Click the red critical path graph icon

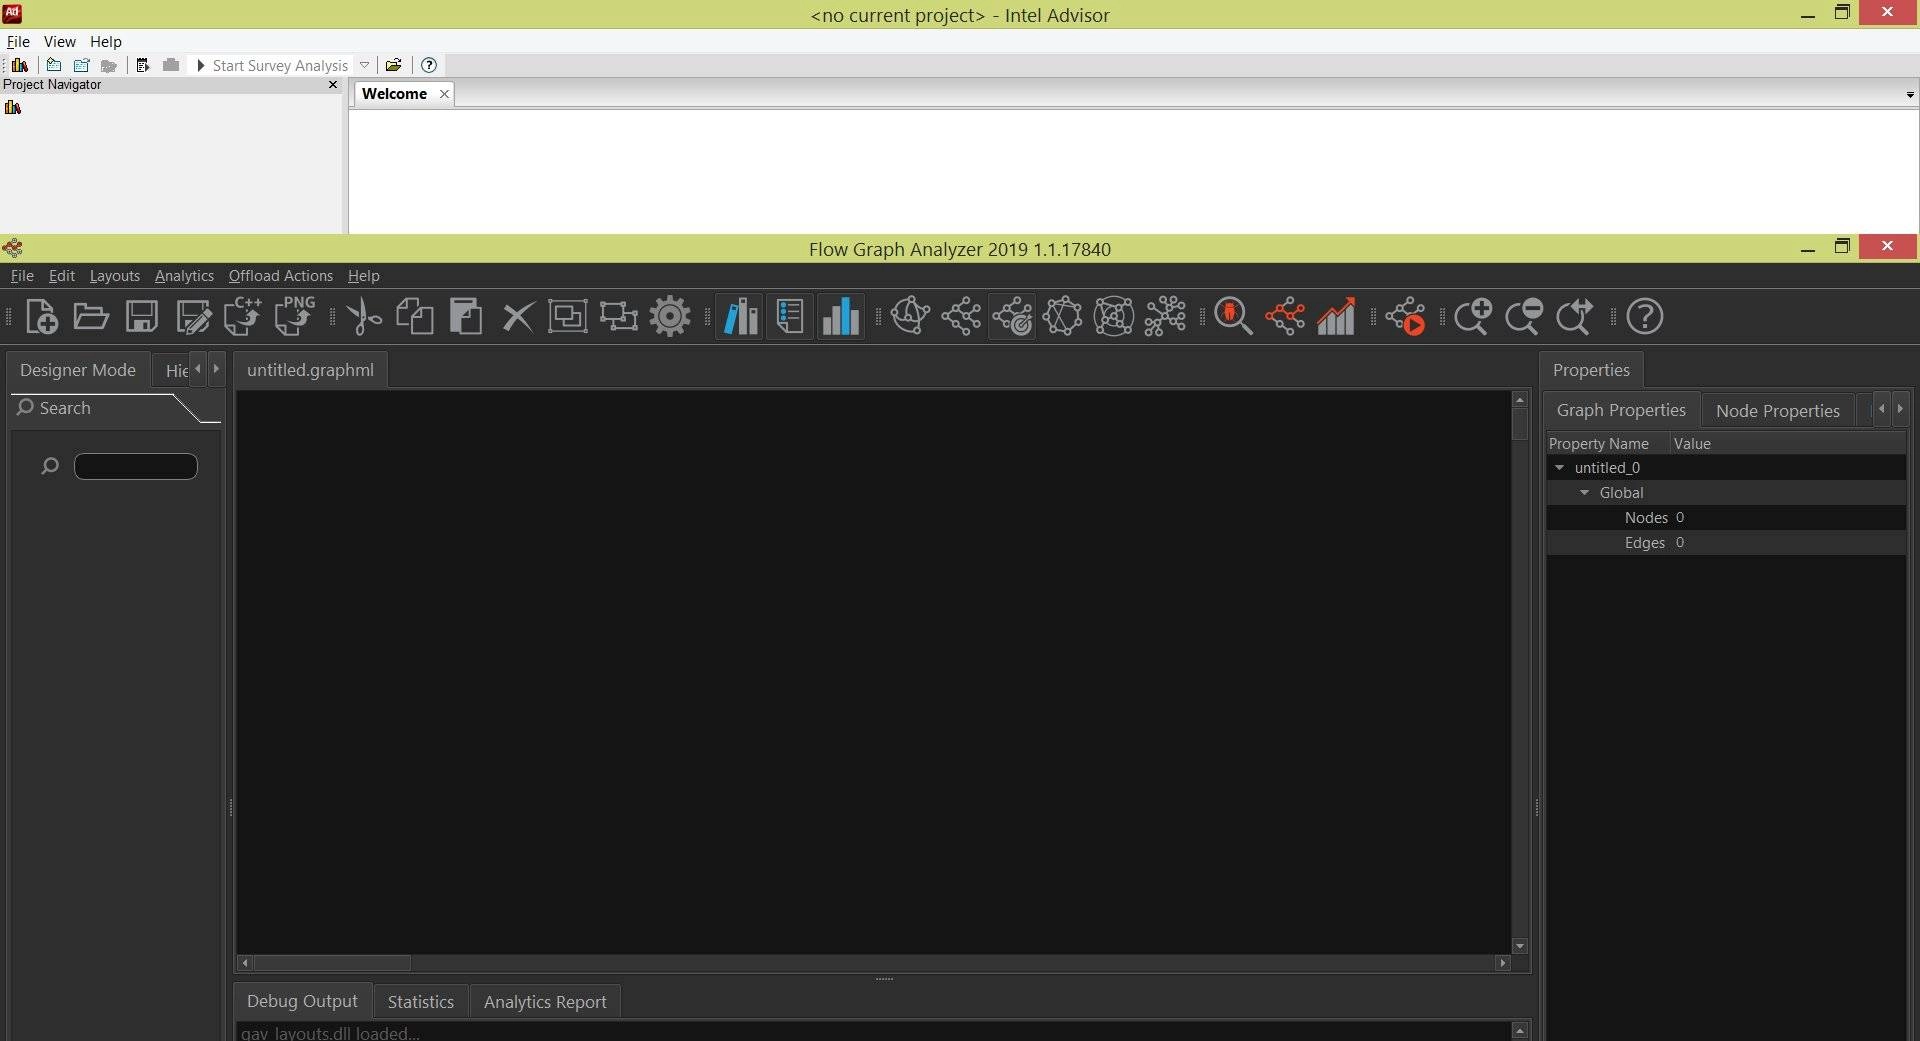tap(1285, 317)
